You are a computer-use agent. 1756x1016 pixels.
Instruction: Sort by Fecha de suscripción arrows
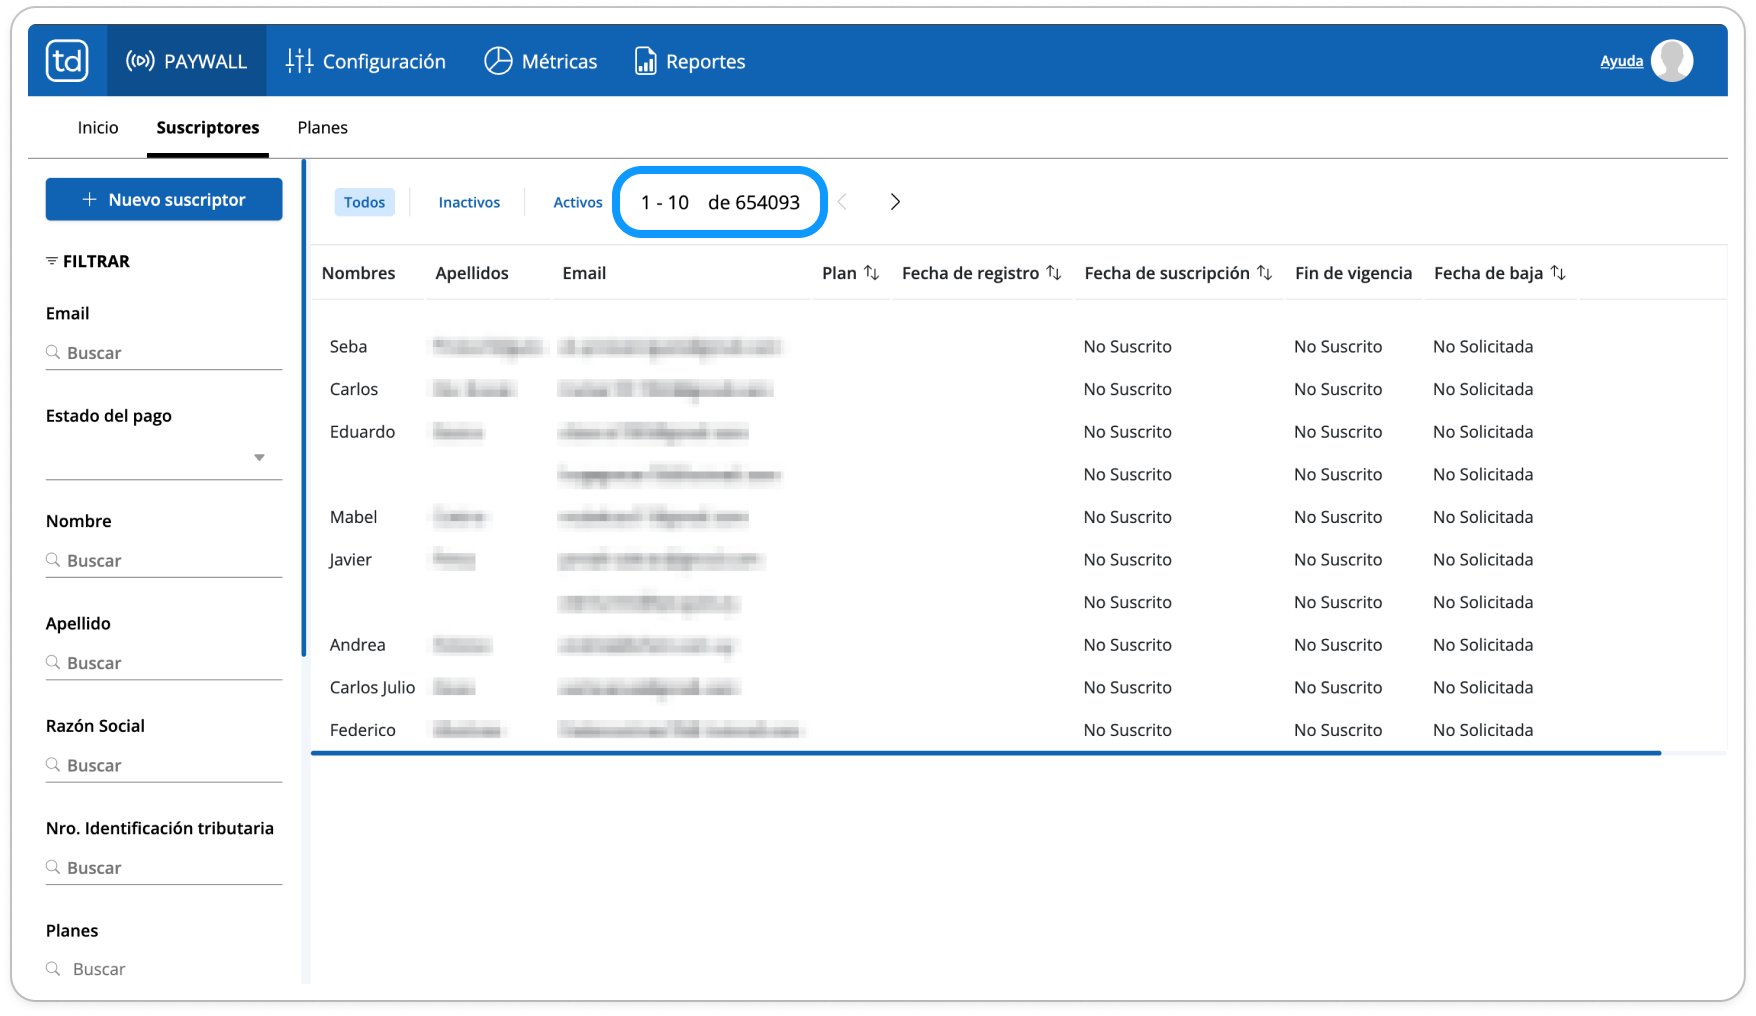[1265, 273]
